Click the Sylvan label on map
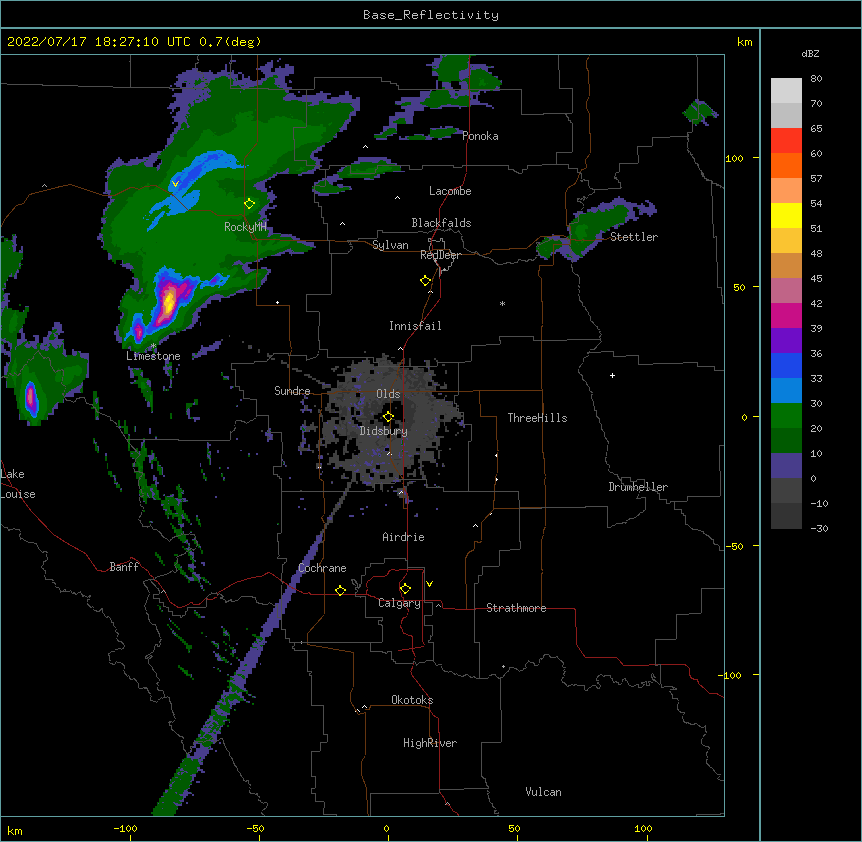 pyautogui.click(x=390, y=245)
